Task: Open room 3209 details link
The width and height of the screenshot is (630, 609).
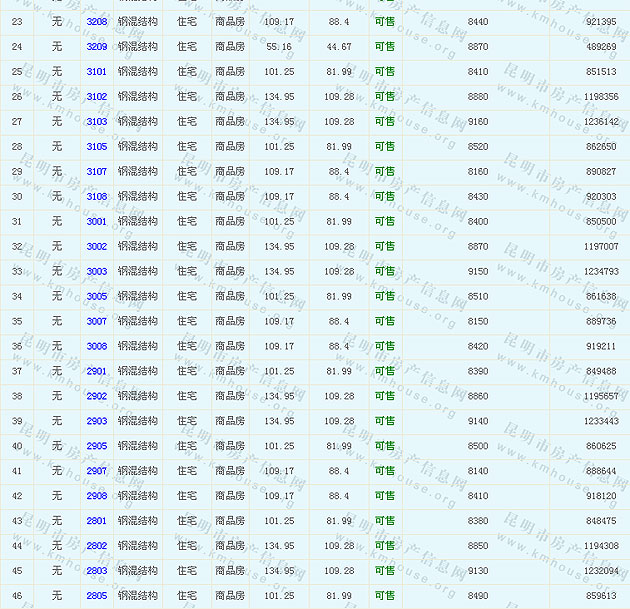Action: coord(96,47)
